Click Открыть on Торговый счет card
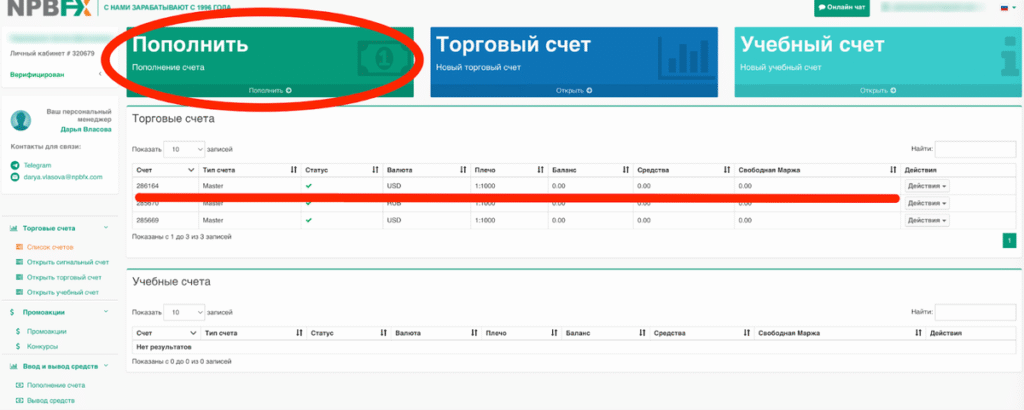 tap(574, 91)
